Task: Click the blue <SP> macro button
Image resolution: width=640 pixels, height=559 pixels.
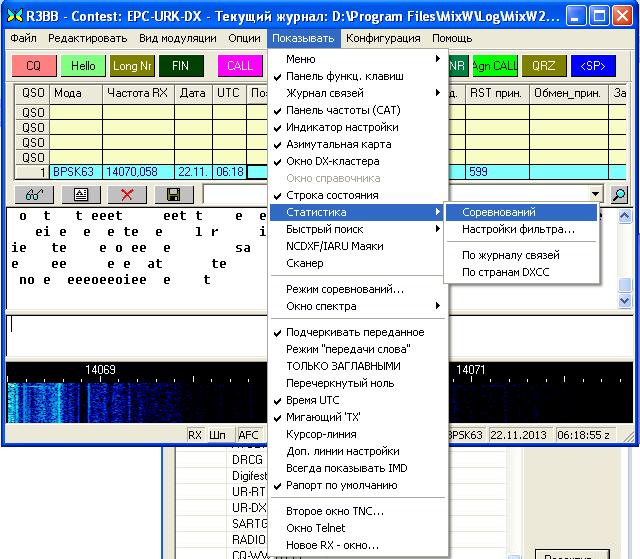Action: coord(592,66)
